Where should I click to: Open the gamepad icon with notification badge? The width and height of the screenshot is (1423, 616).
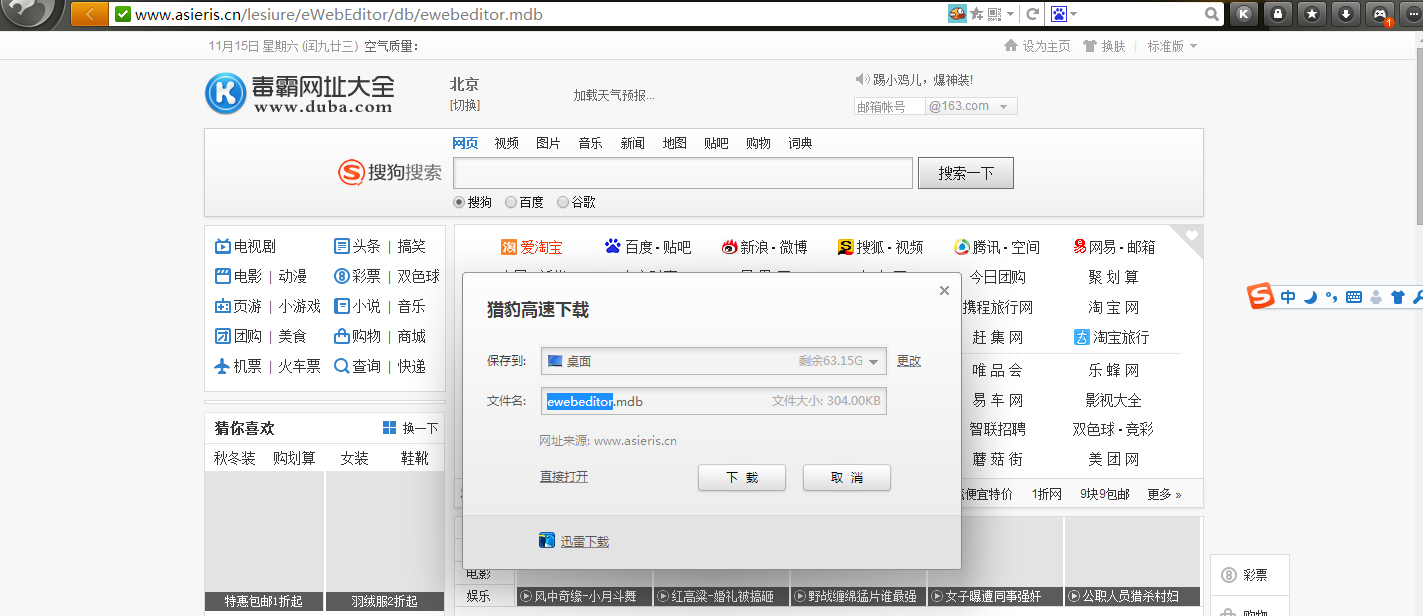pyautogui.click(x=1381, y=14)
